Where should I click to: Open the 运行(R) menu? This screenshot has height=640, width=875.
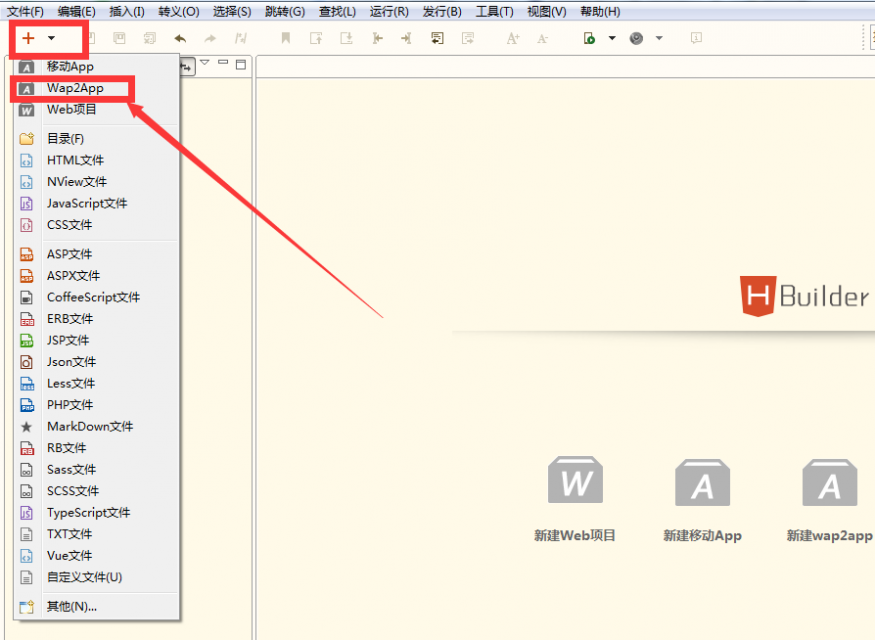pyautogui.click(x=389, y=11)
